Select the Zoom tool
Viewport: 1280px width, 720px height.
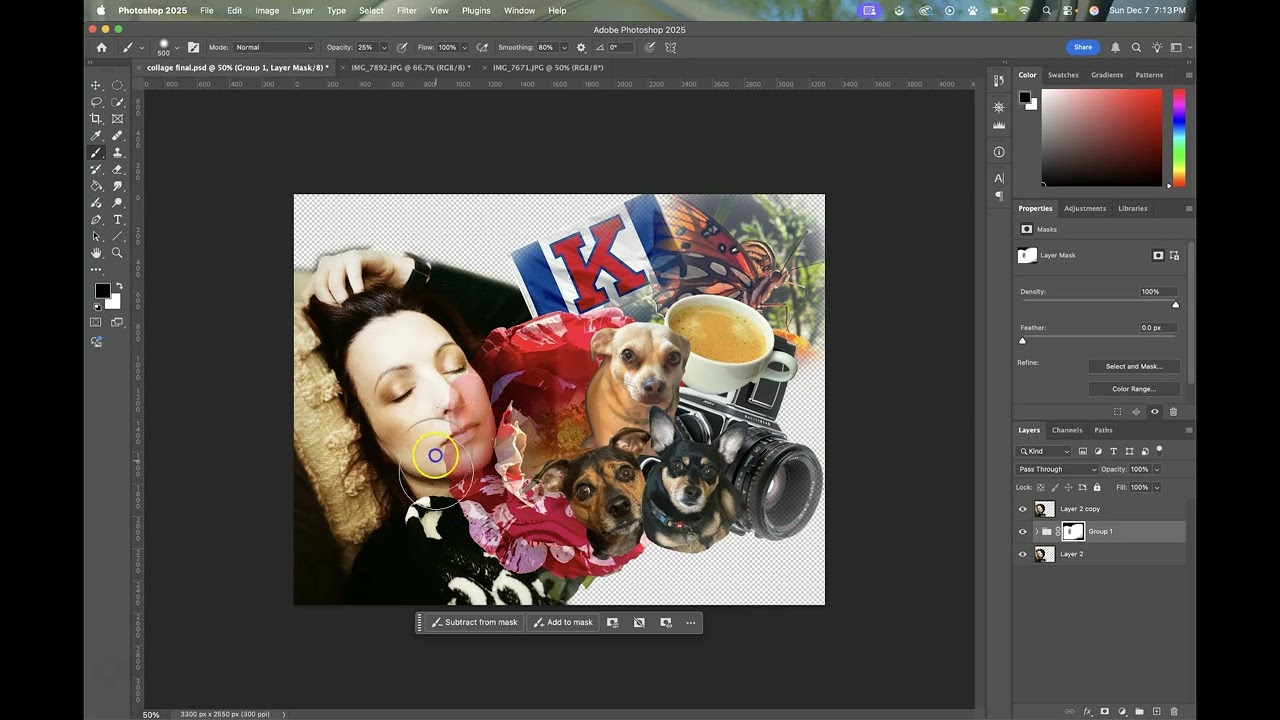(117, 253)
